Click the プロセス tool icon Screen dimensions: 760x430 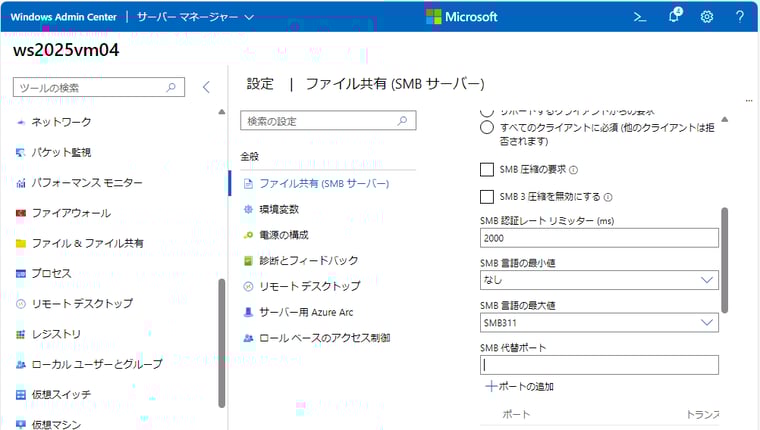pyautogui.click(x=20, y=273)
